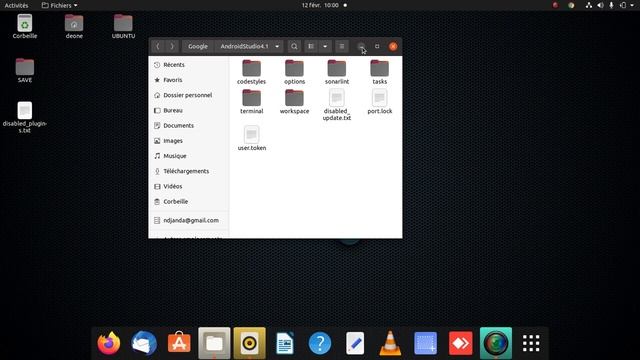Maximize the Files window
This screenshot has height=360, width=640.
coord(377,47)
